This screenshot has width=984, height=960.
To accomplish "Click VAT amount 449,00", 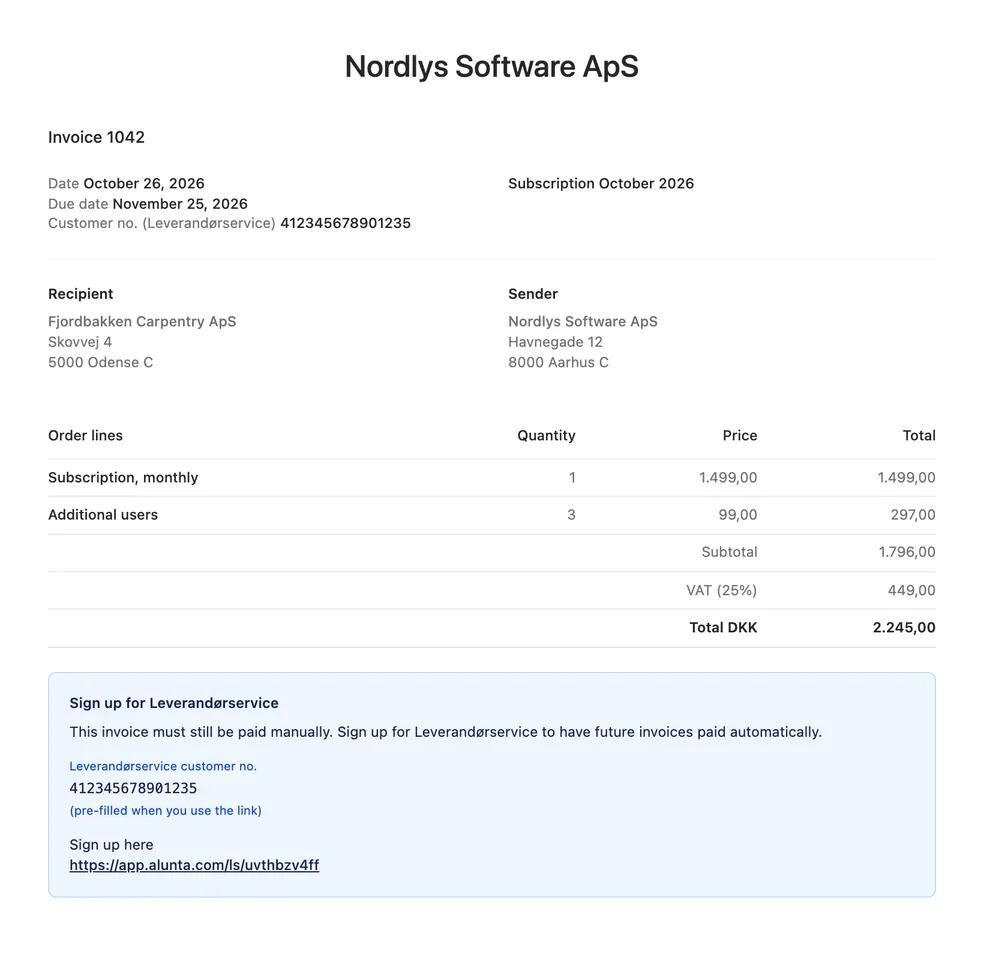I will [x=911, y=590].
